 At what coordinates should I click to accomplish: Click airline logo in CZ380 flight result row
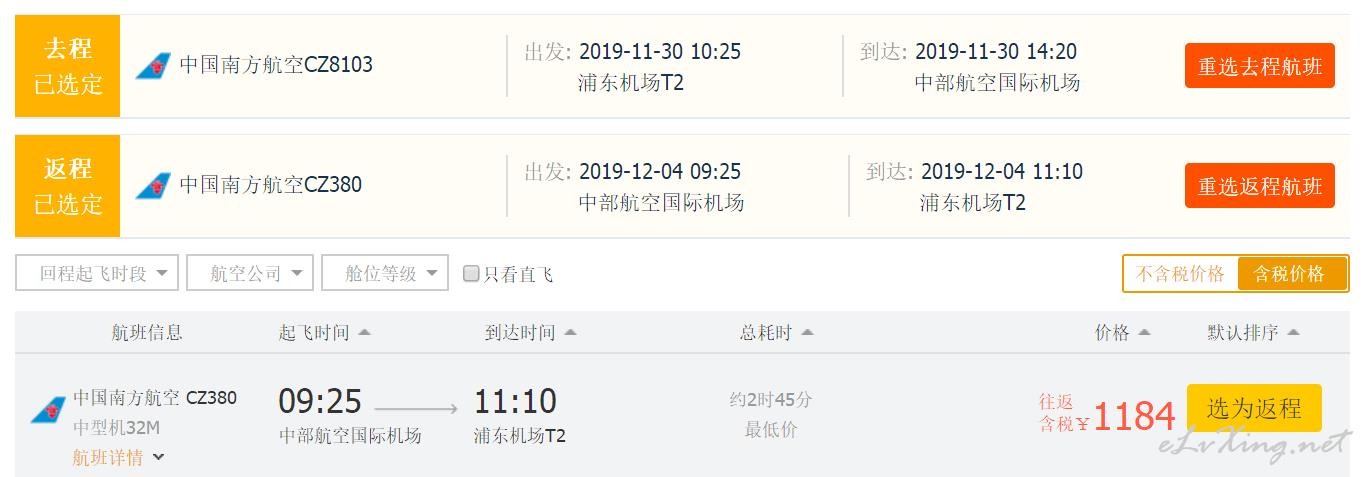pos(48,410)
